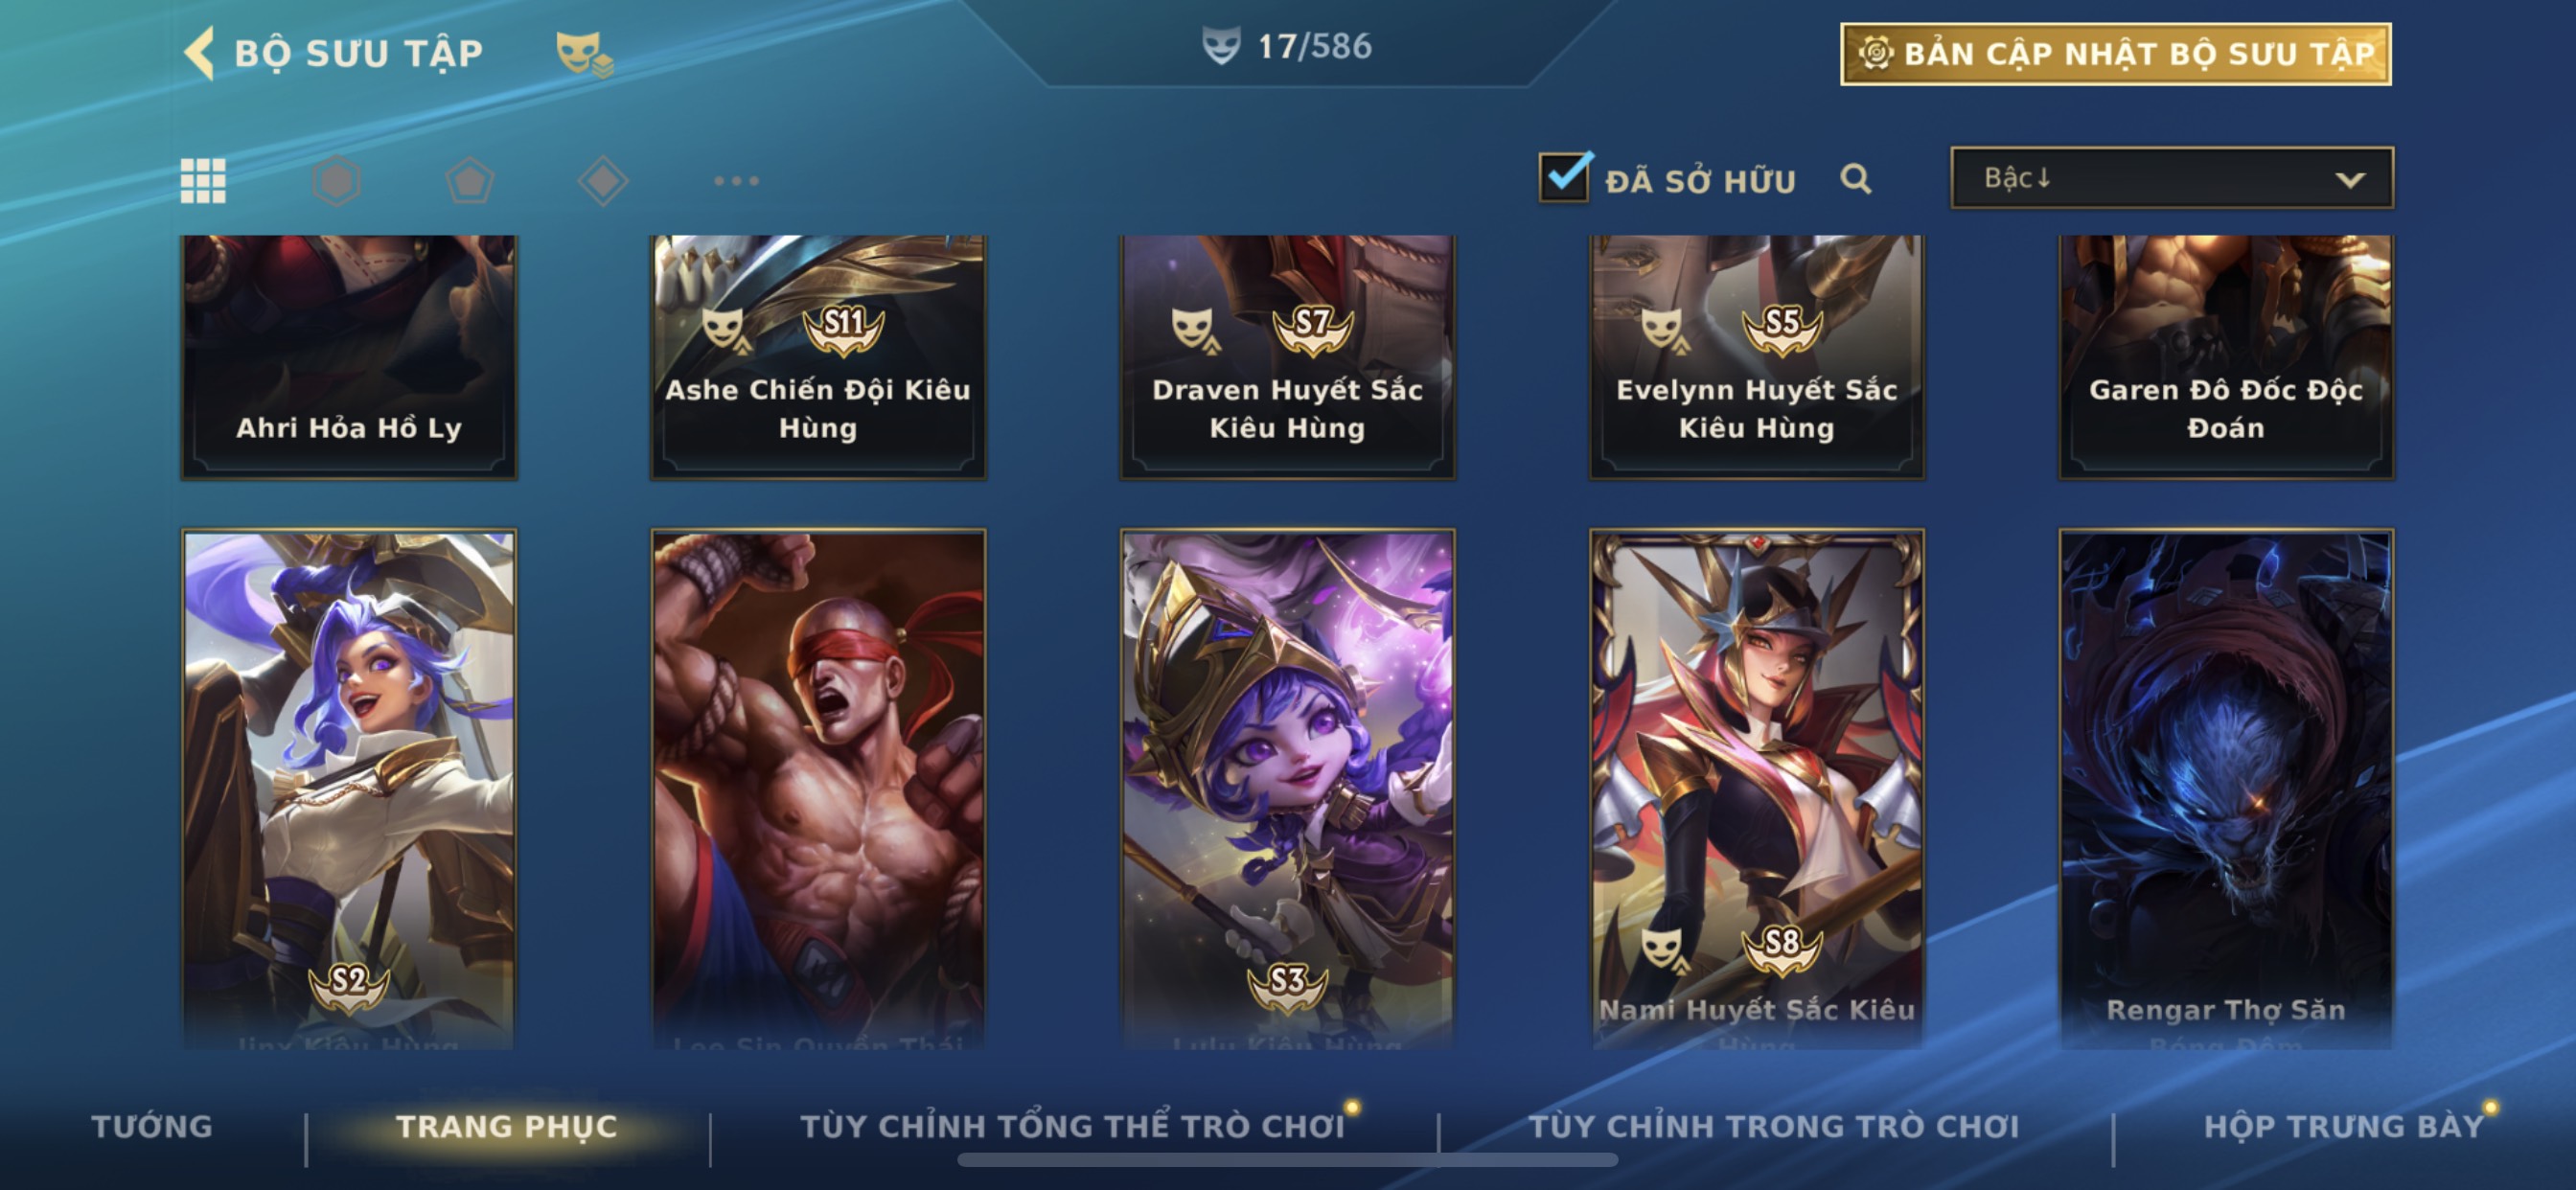This screenshot has height=1190, width=2576.
Task: Show more filters via three dots
Action: coord(736,181)
